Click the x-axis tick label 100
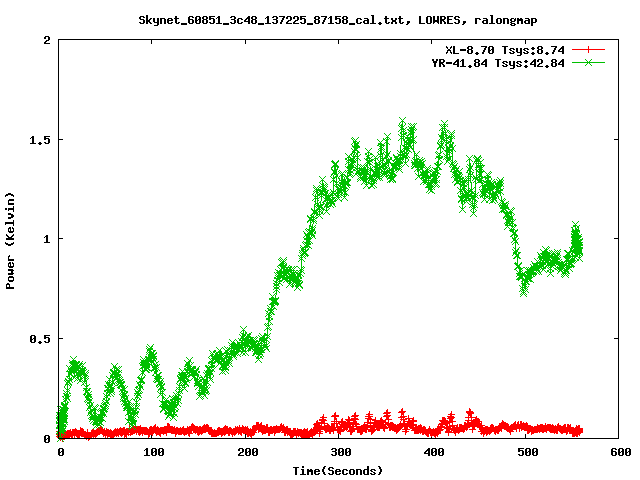 point(153,452)
